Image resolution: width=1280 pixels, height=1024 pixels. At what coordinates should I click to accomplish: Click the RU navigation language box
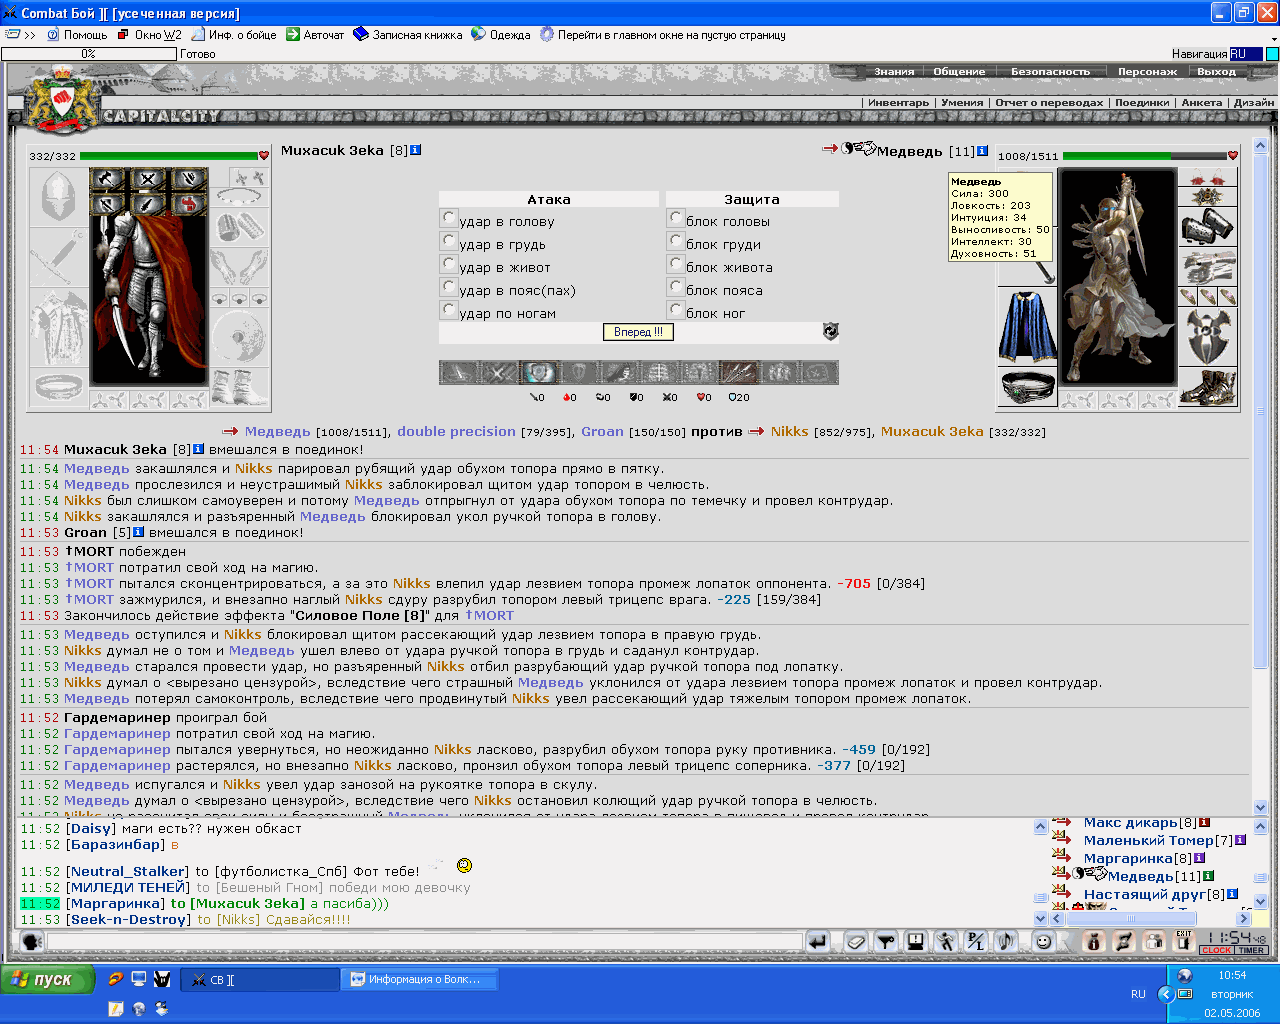coord(1245,54)
